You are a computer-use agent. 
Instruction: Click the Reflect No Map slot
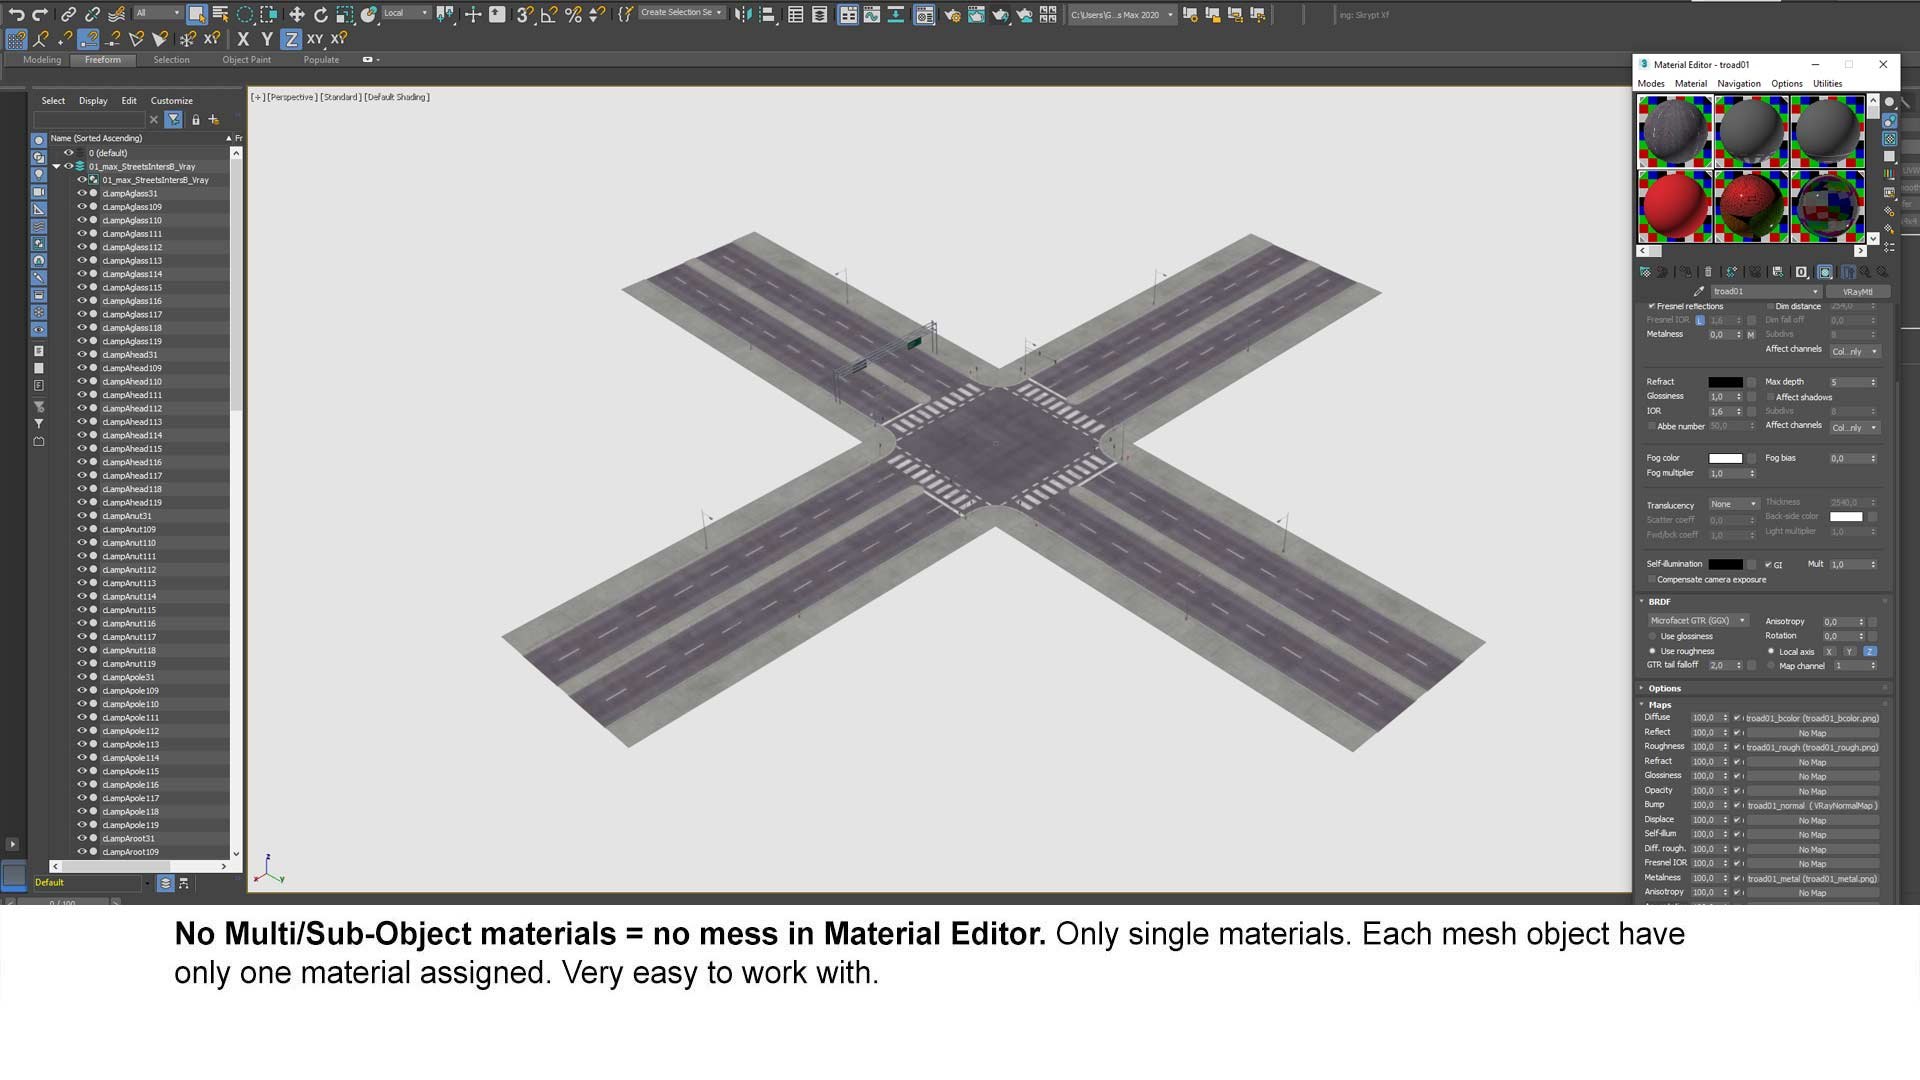1812,733
